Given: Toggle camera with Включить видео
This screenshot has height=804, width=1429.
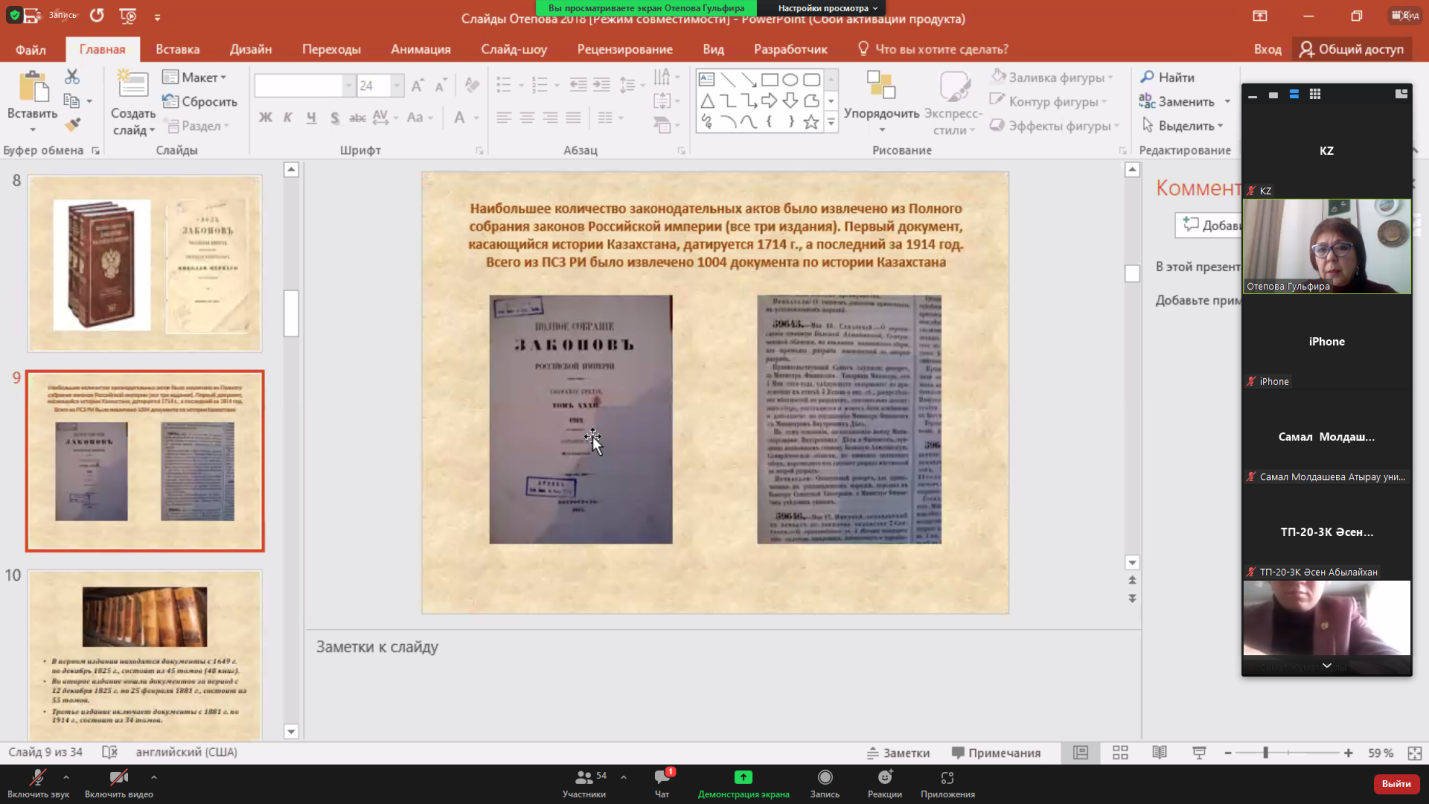Looking at the screenshot, I should [118, 778].
